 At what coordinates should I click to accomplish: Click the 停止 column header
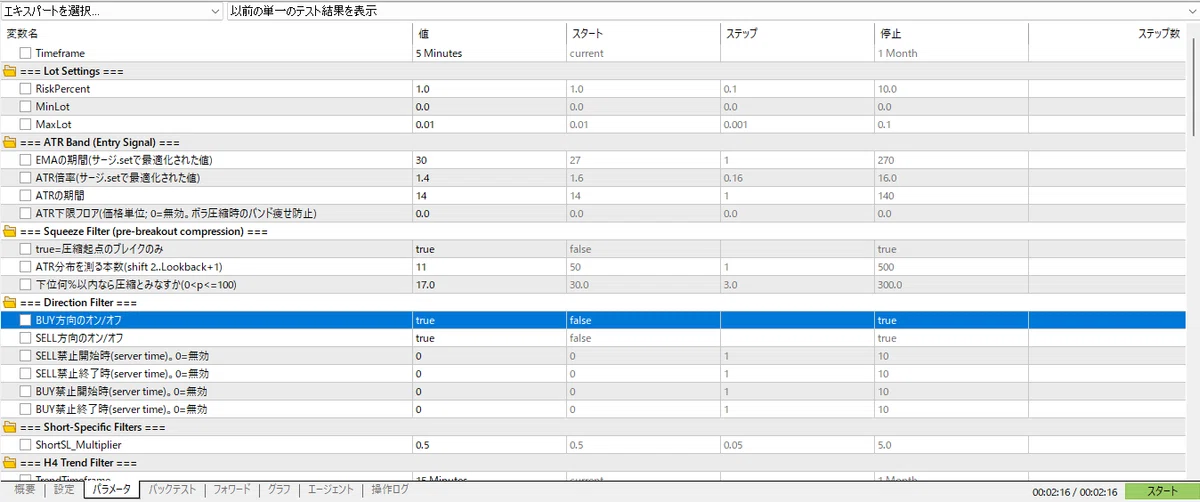(x=950, y=33)
